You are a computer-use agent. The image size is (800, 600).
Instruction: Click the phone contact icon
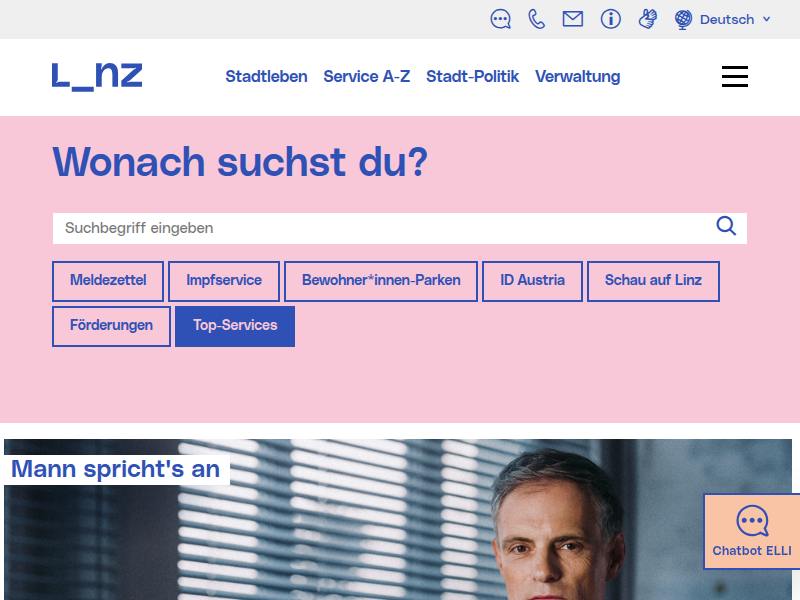[537, 19]
